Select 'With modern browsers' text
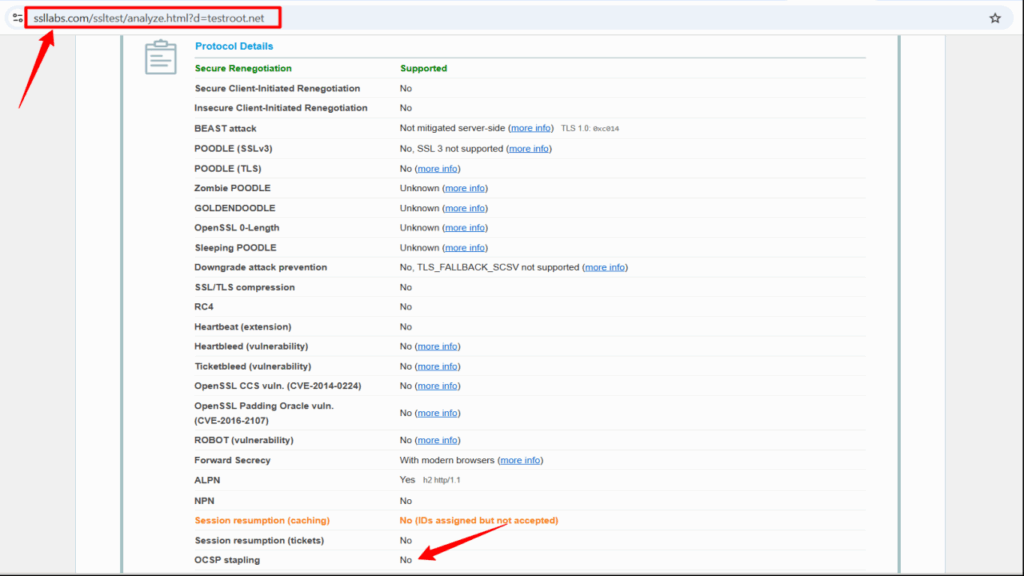The width and height of the screenshot is (1024, 576). pyautogui.click(x=447, y=460)
